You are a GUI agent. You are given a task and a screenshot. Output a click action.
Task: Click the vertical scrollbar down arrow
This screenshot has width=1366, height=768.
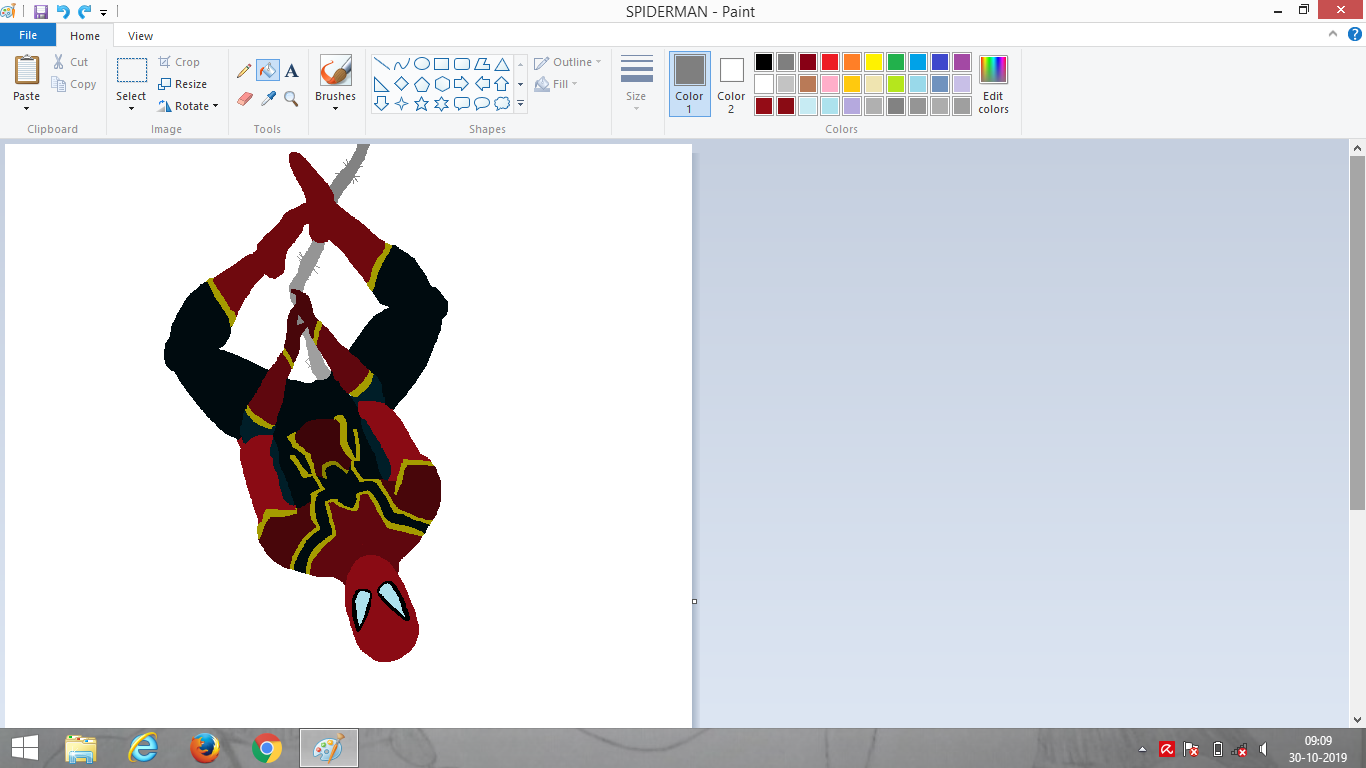(1357, 719)
